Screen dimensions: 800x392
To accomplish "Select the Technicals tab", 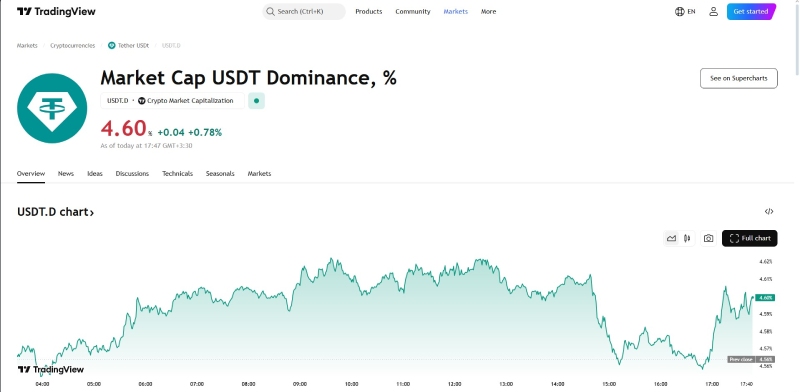I will tap(178, 174).
